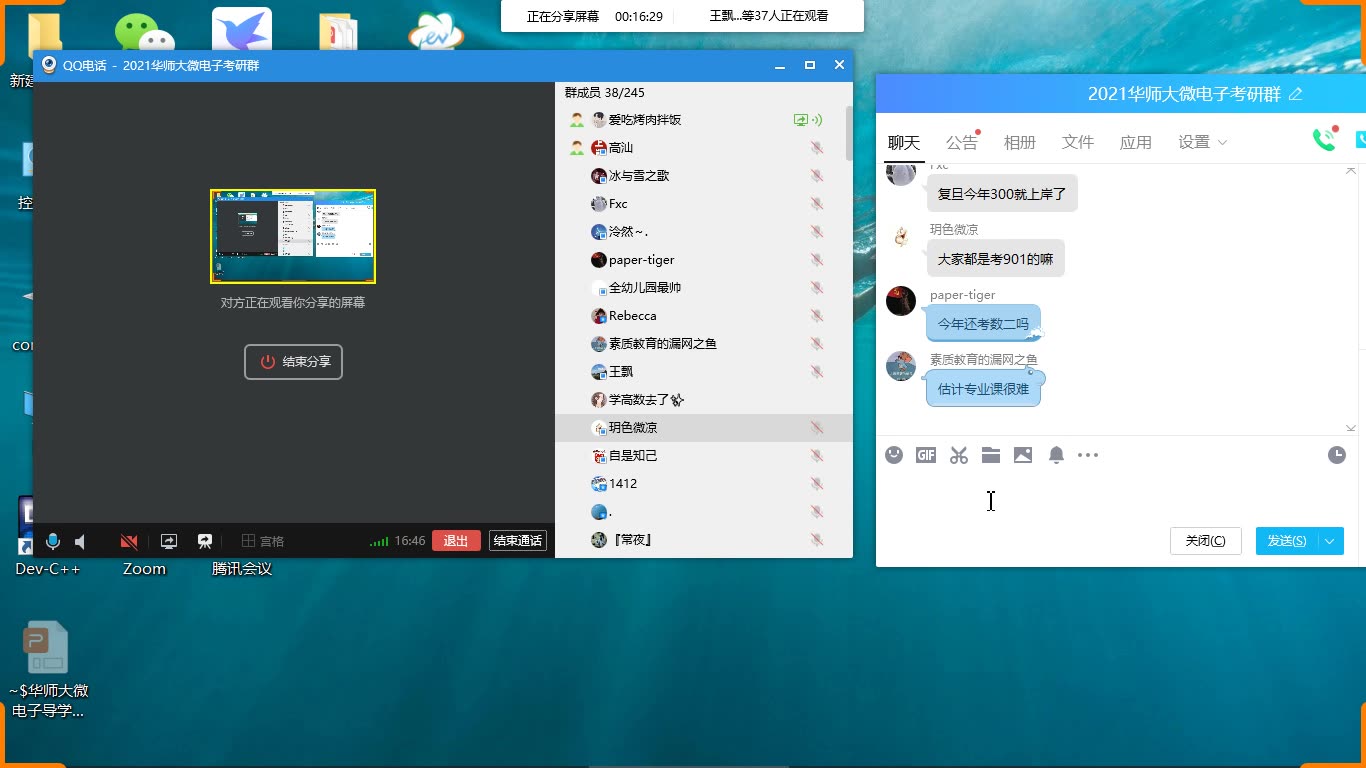This screenshot has width=1366, height=768.
Task: Click the send file folder icon in chat
Action: (x=991, y=455)
